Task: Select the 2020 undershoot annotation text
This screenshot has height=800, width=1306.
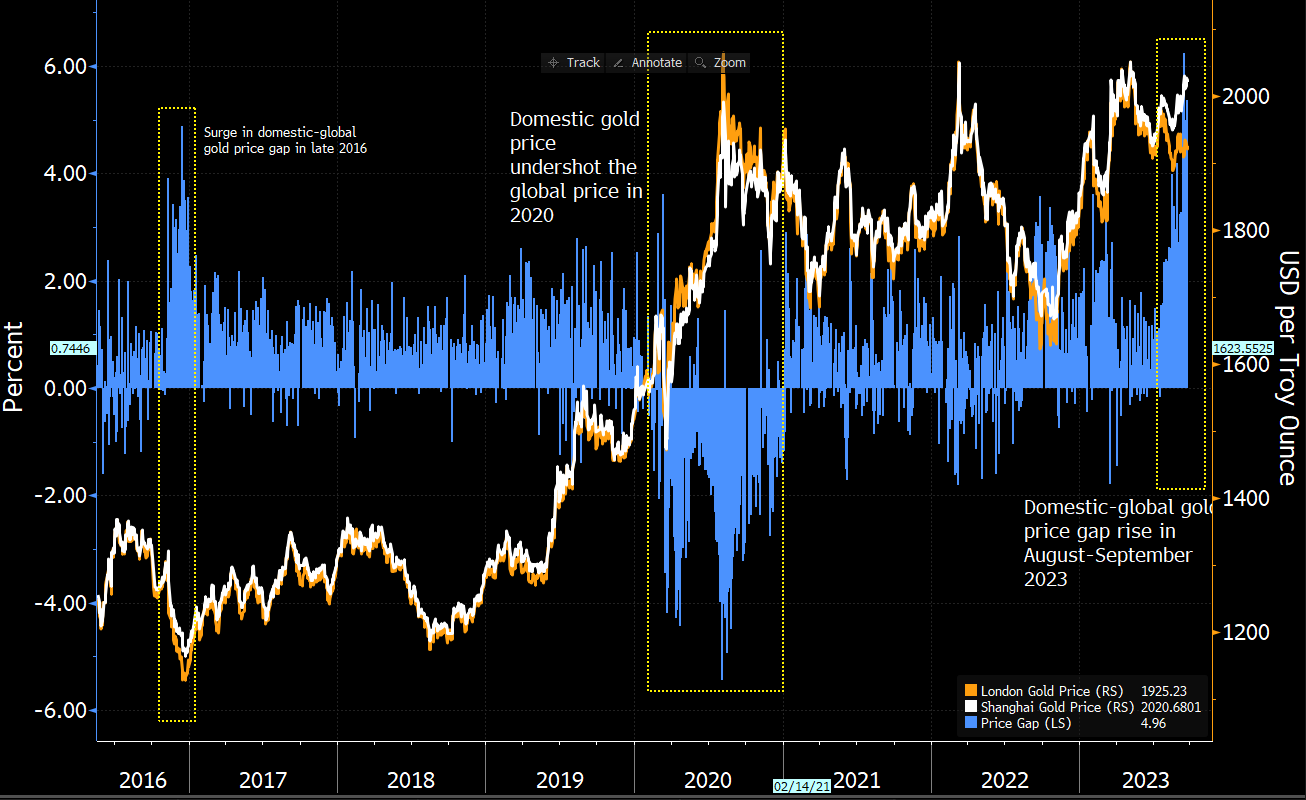Action: (x=577, y=167)
